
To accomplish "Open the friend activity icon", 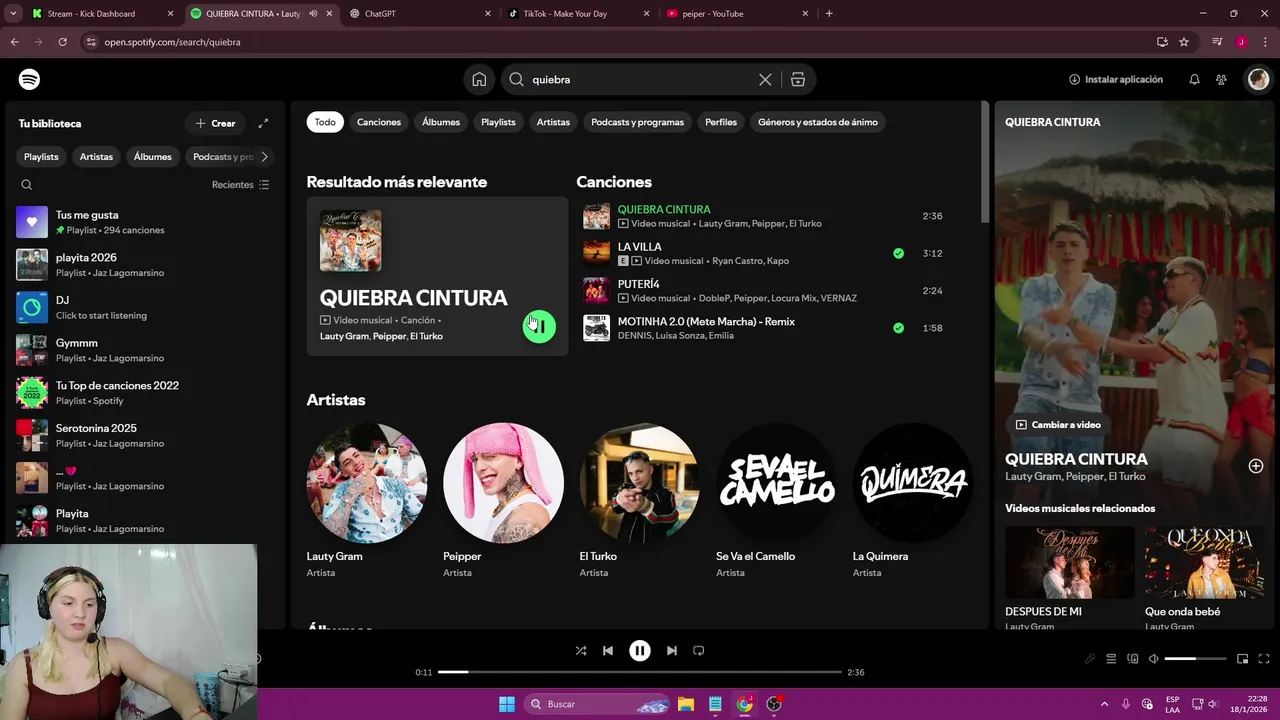I will [1221, 79].
